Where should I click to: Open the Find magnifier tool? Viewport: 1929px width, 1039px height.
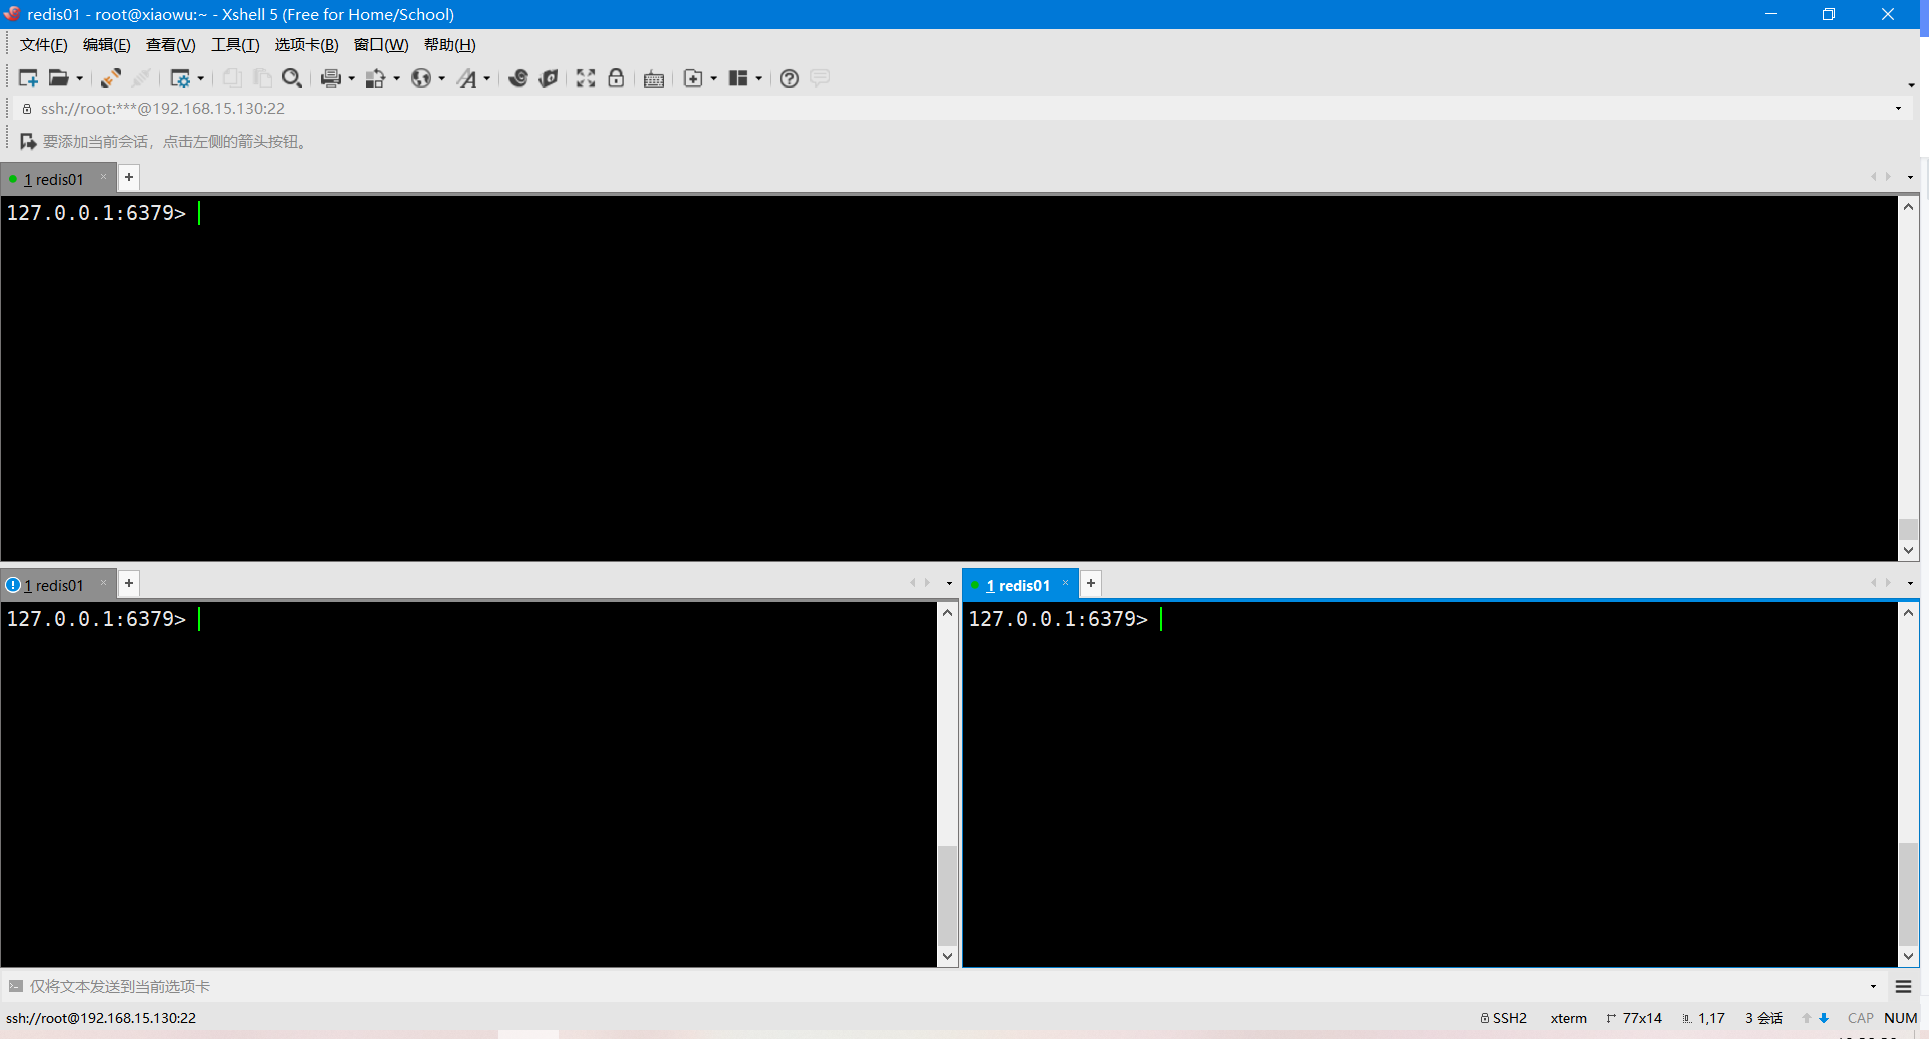click(291, 78)
